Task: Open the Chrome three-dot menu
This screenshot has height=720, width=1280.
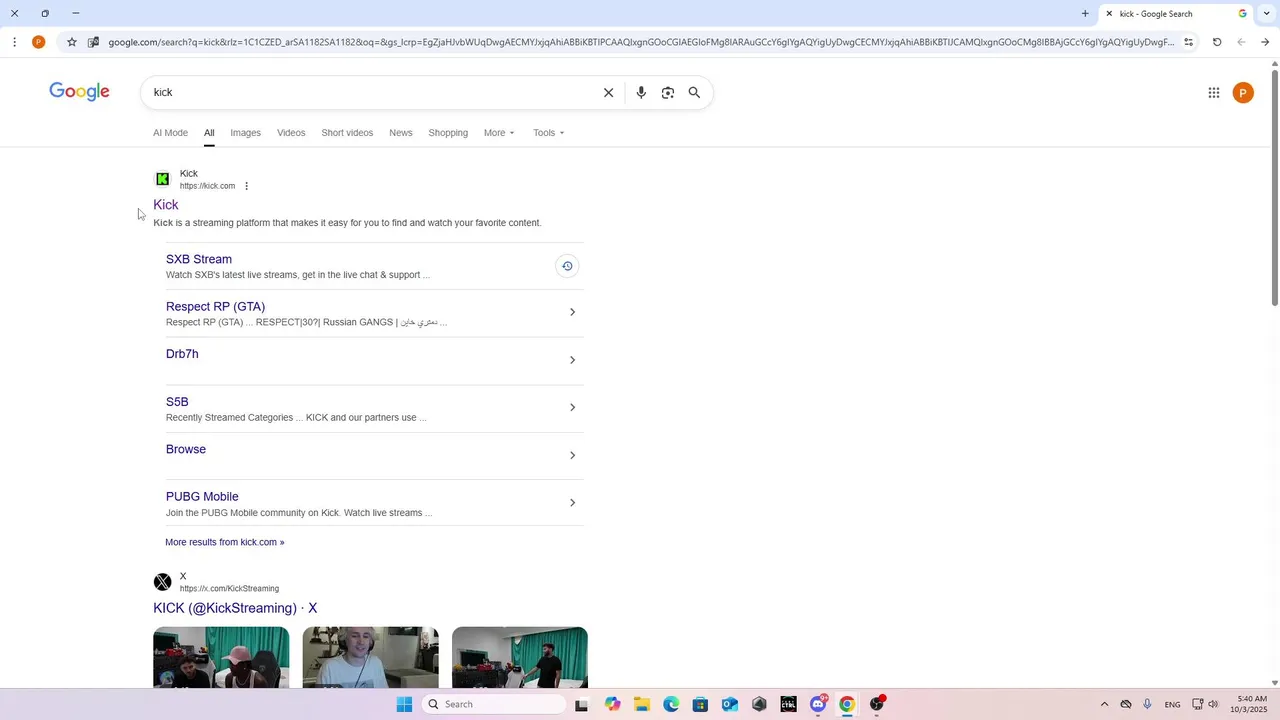Action: (x=14, y=42)
